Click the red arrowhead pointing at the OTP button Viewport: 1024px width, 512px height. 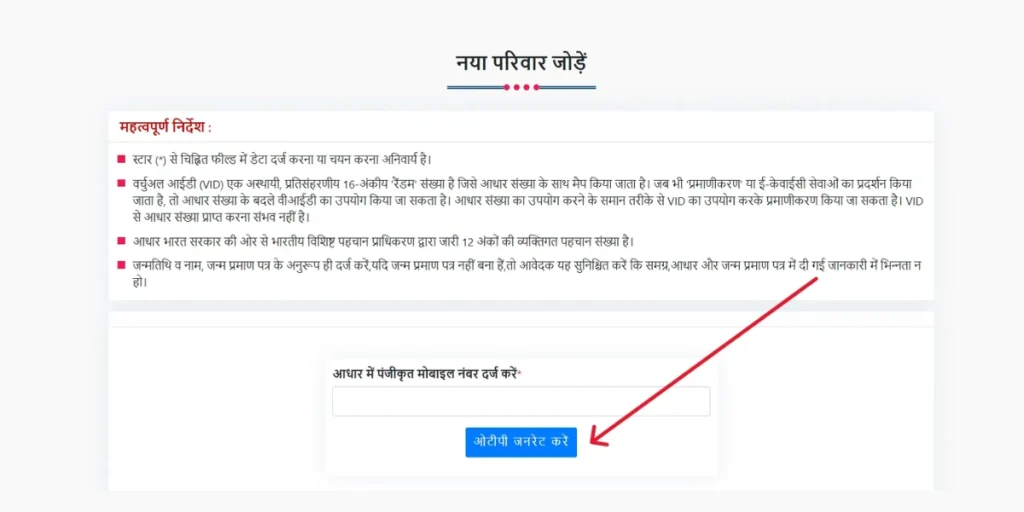(598, 437)
